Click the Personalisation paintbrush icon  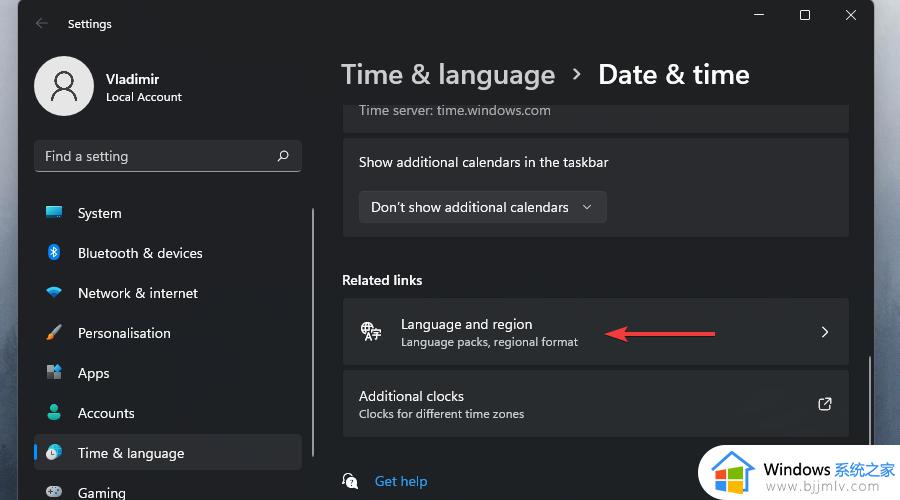(x=54, y=332)
